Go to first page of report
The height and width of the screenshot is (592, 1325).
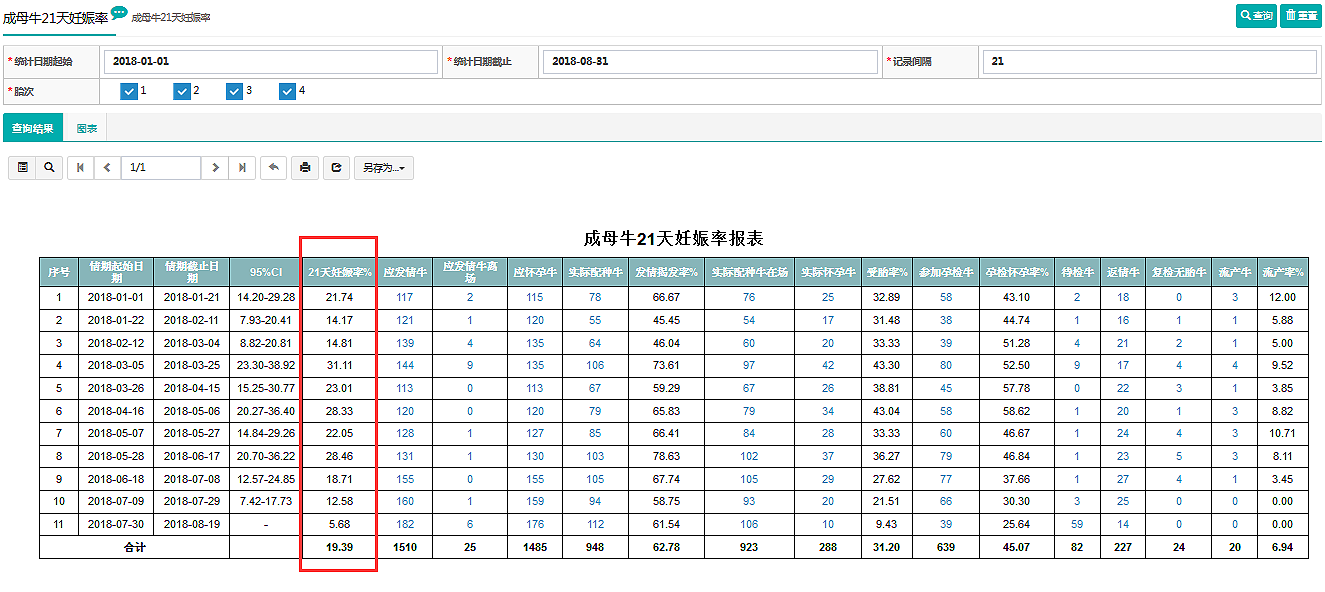pos(81,168)
